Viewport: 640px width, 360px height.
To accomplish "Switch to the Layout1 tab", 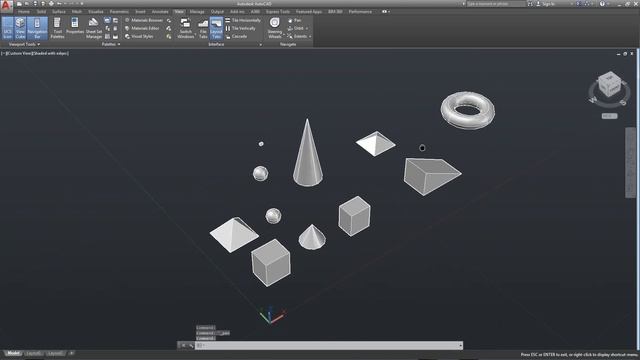I will tap(33, 353).
